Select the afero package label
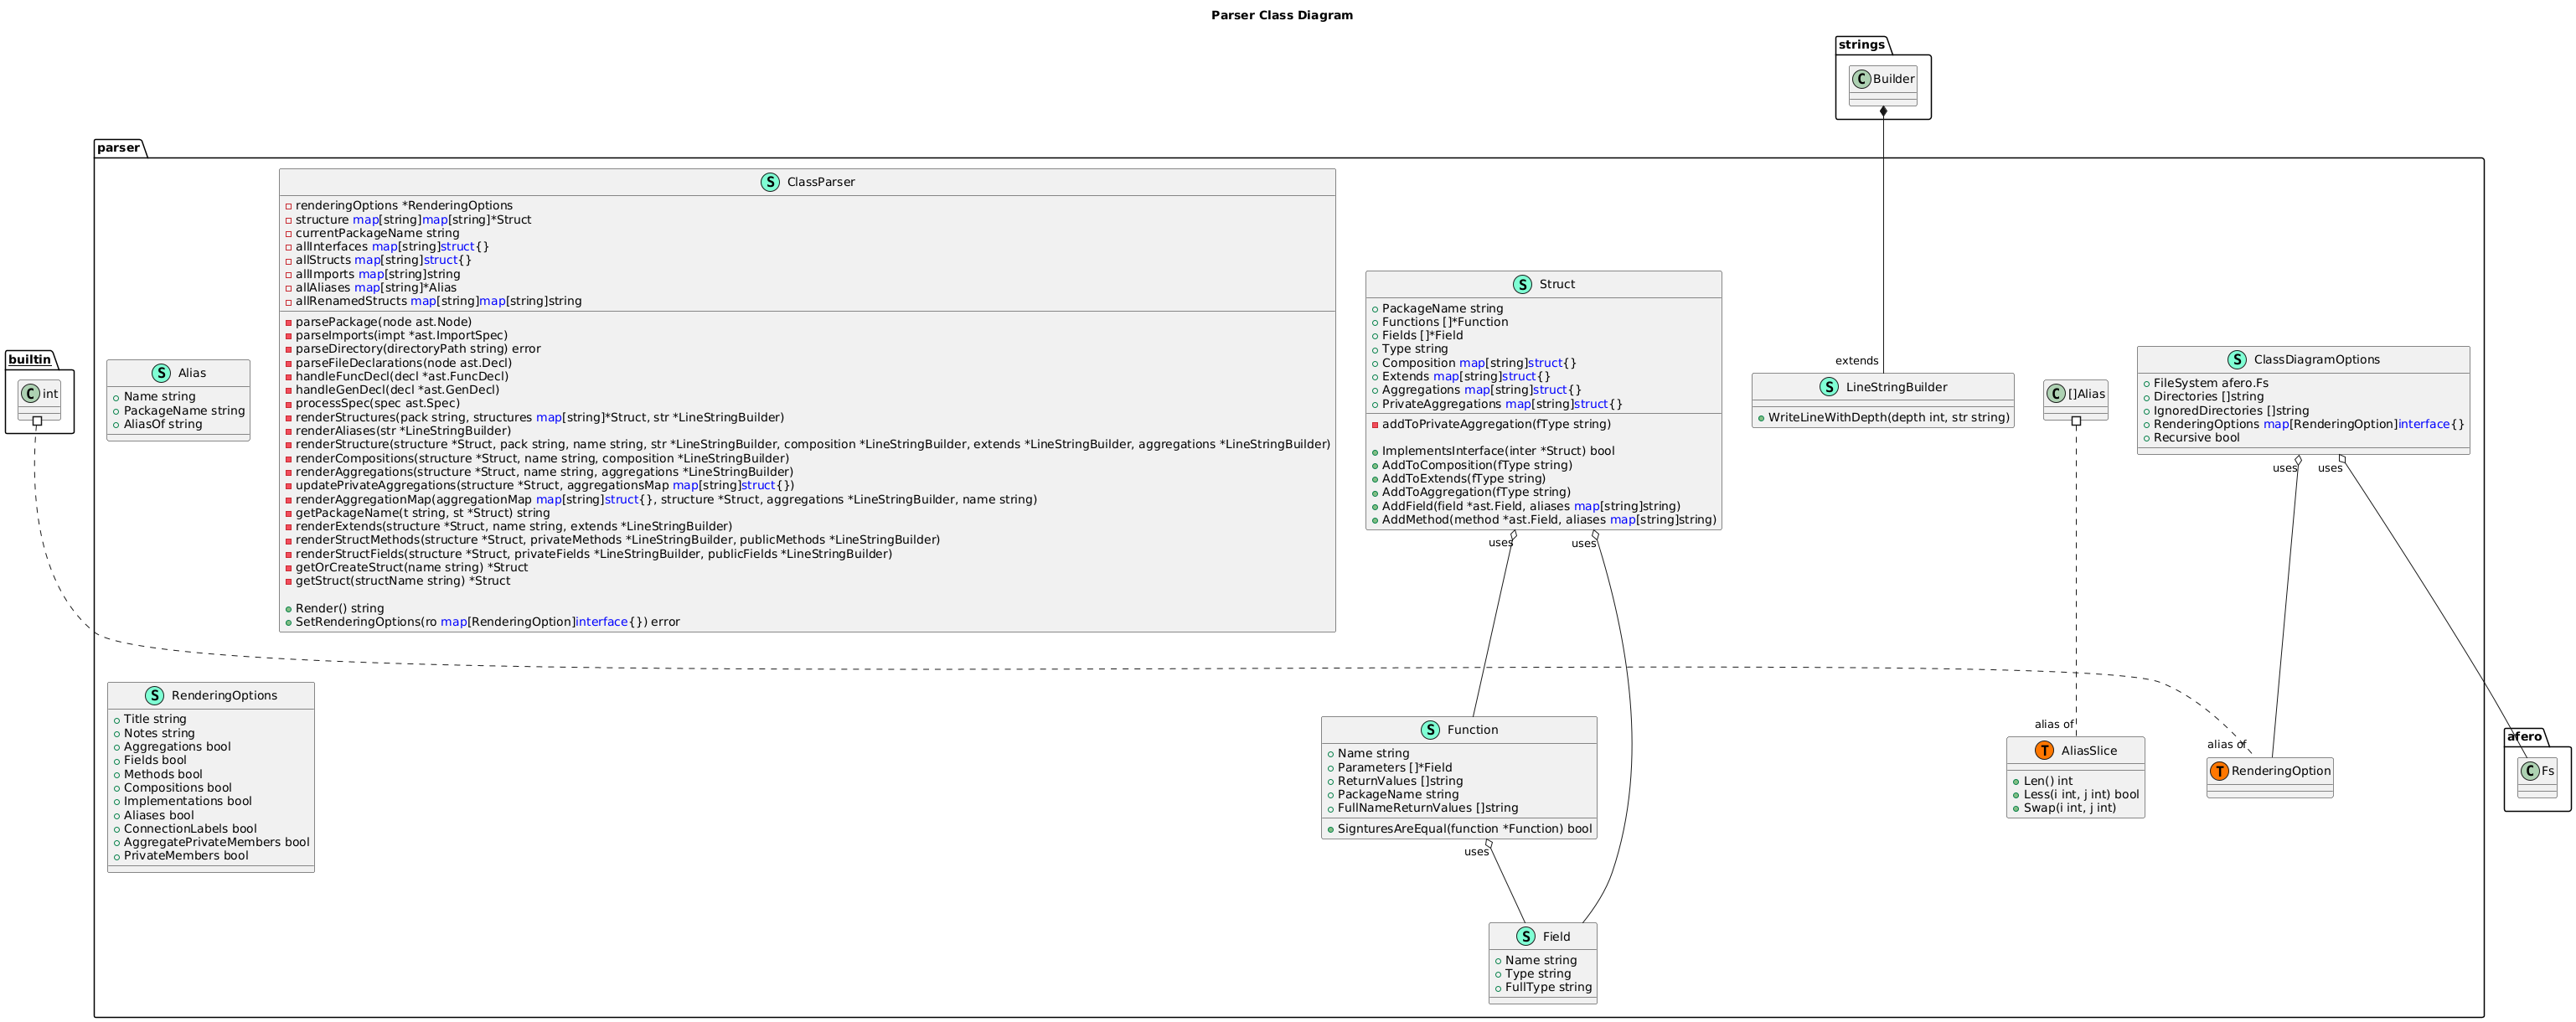The width and height of the screenshot is (2576, 1022). point(2525,737)
